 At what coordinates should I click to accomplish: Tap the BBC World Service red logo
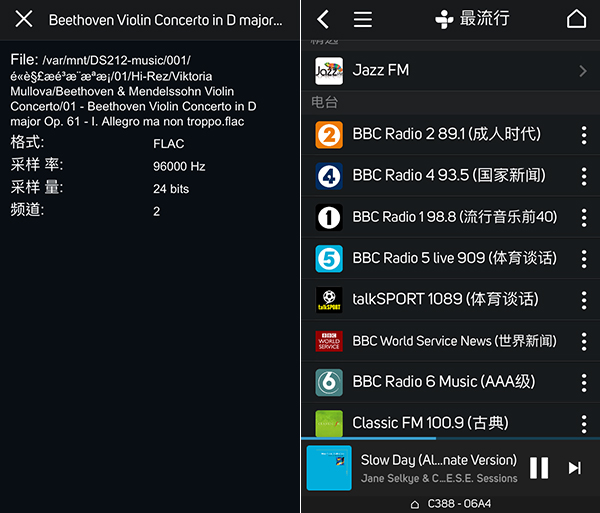329,341
